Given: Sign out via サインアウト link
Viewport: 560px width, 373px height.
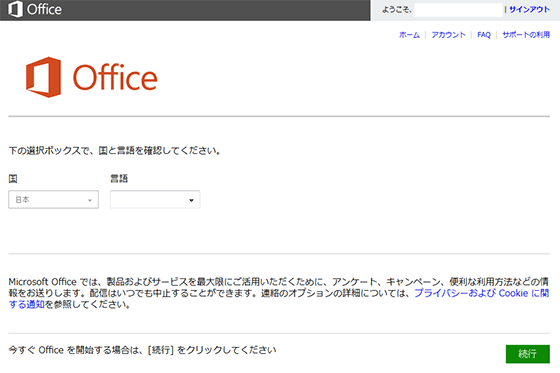Looking at the screenshot, I should click(x=529, y=10).
